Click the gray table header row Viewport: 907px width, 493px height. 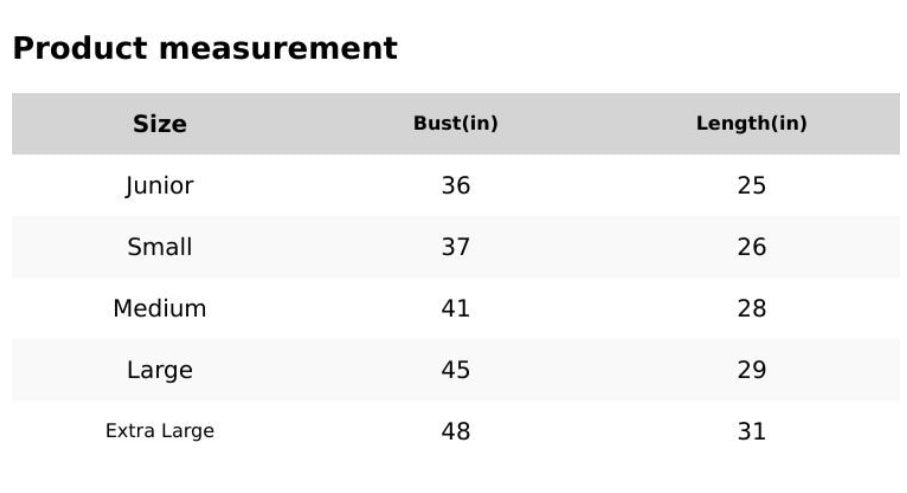456,124
